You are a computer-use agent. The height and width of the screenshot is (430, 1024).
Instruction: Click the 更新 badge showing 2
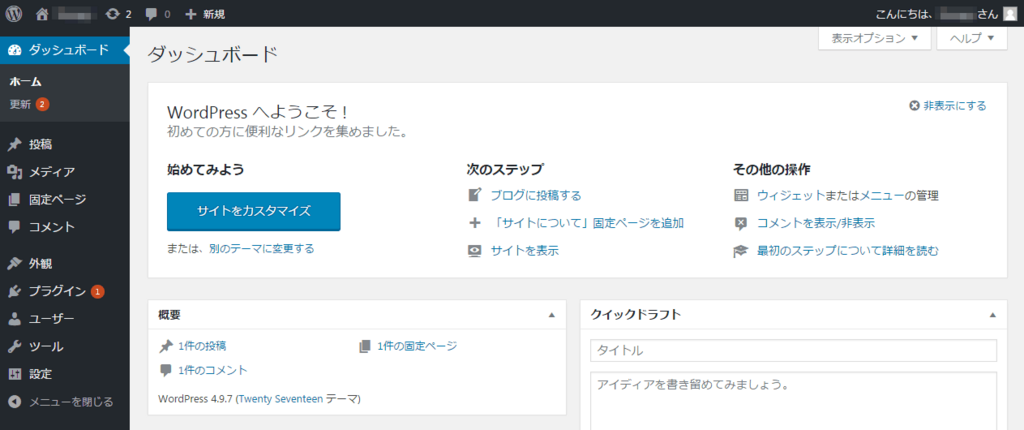pos(42,104)
